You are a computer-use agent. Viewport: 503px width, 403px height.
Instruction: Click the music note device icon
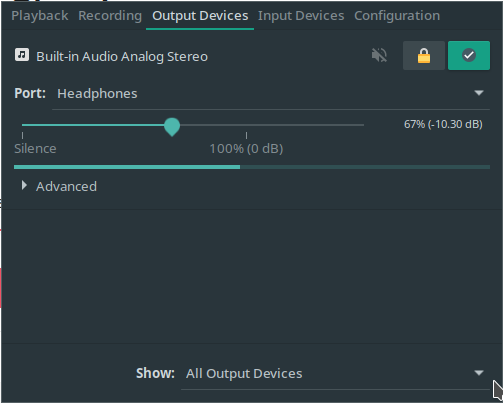(x=22, y=55)
